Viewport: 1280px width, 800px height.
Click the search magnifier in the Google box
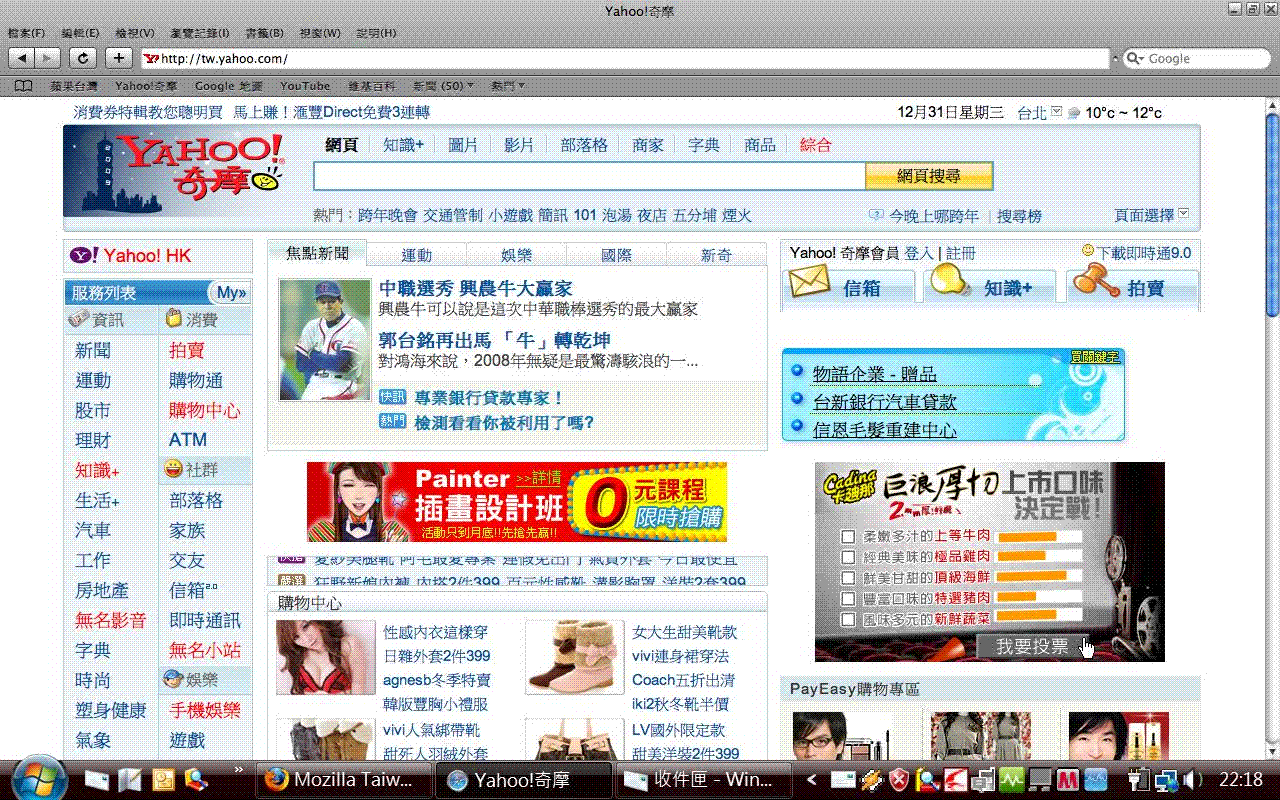1135,59
